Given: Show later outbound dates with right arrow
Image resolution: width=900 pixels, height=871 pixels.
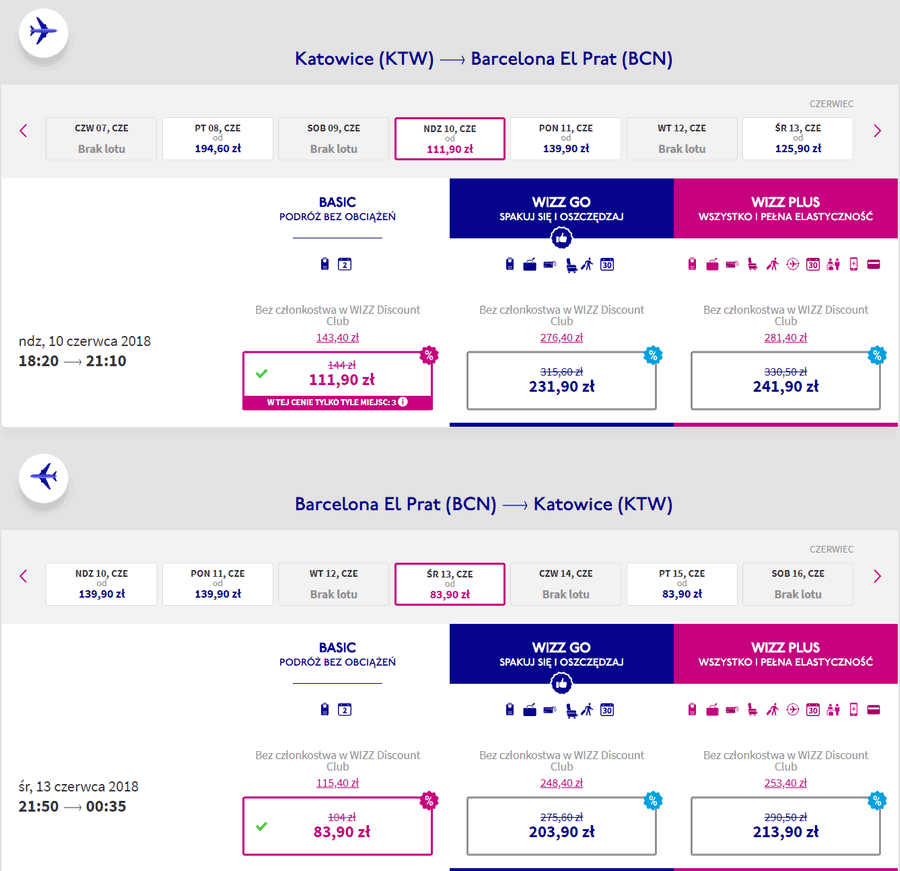Looking at the screenshot, I should coord(876,131).
